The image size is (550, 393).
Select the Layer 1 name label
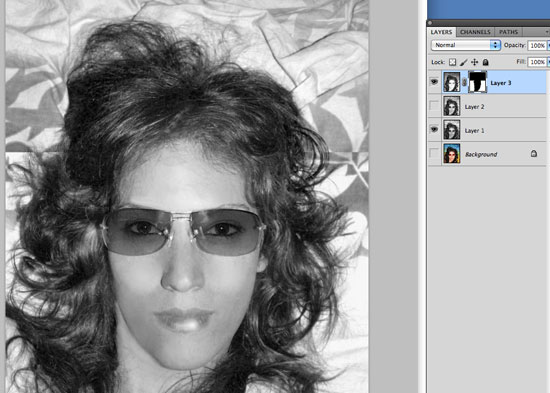pos(474,131)
